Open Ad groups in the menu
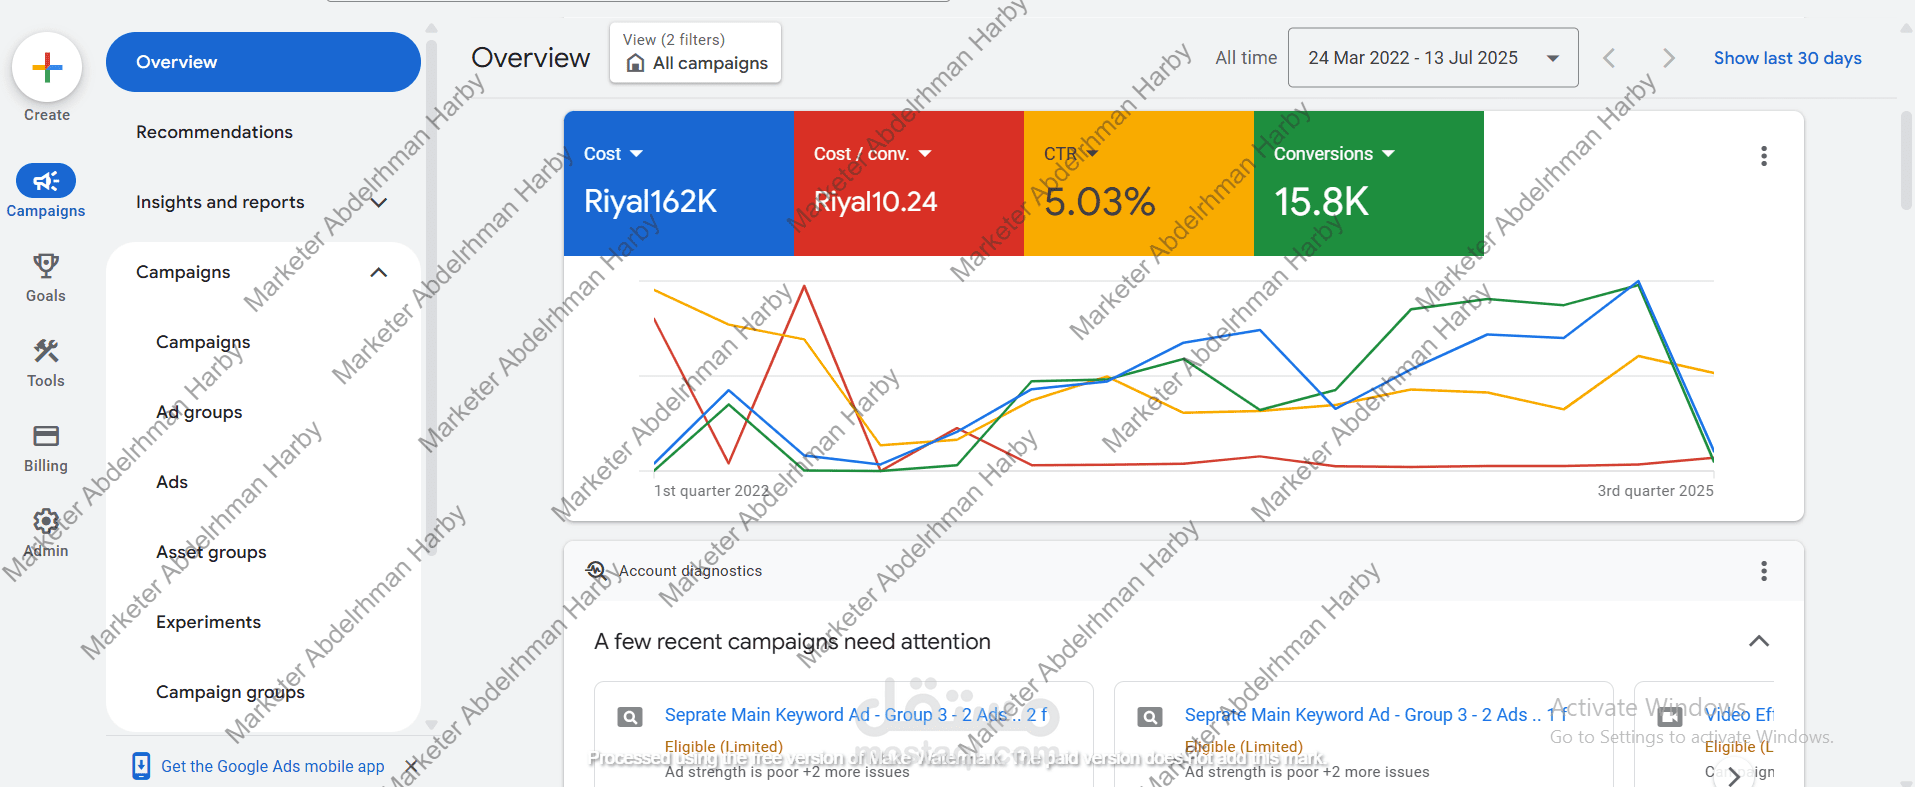This screenshot has width=1915, height=787. pyautogui.click(x=199, y=412)
